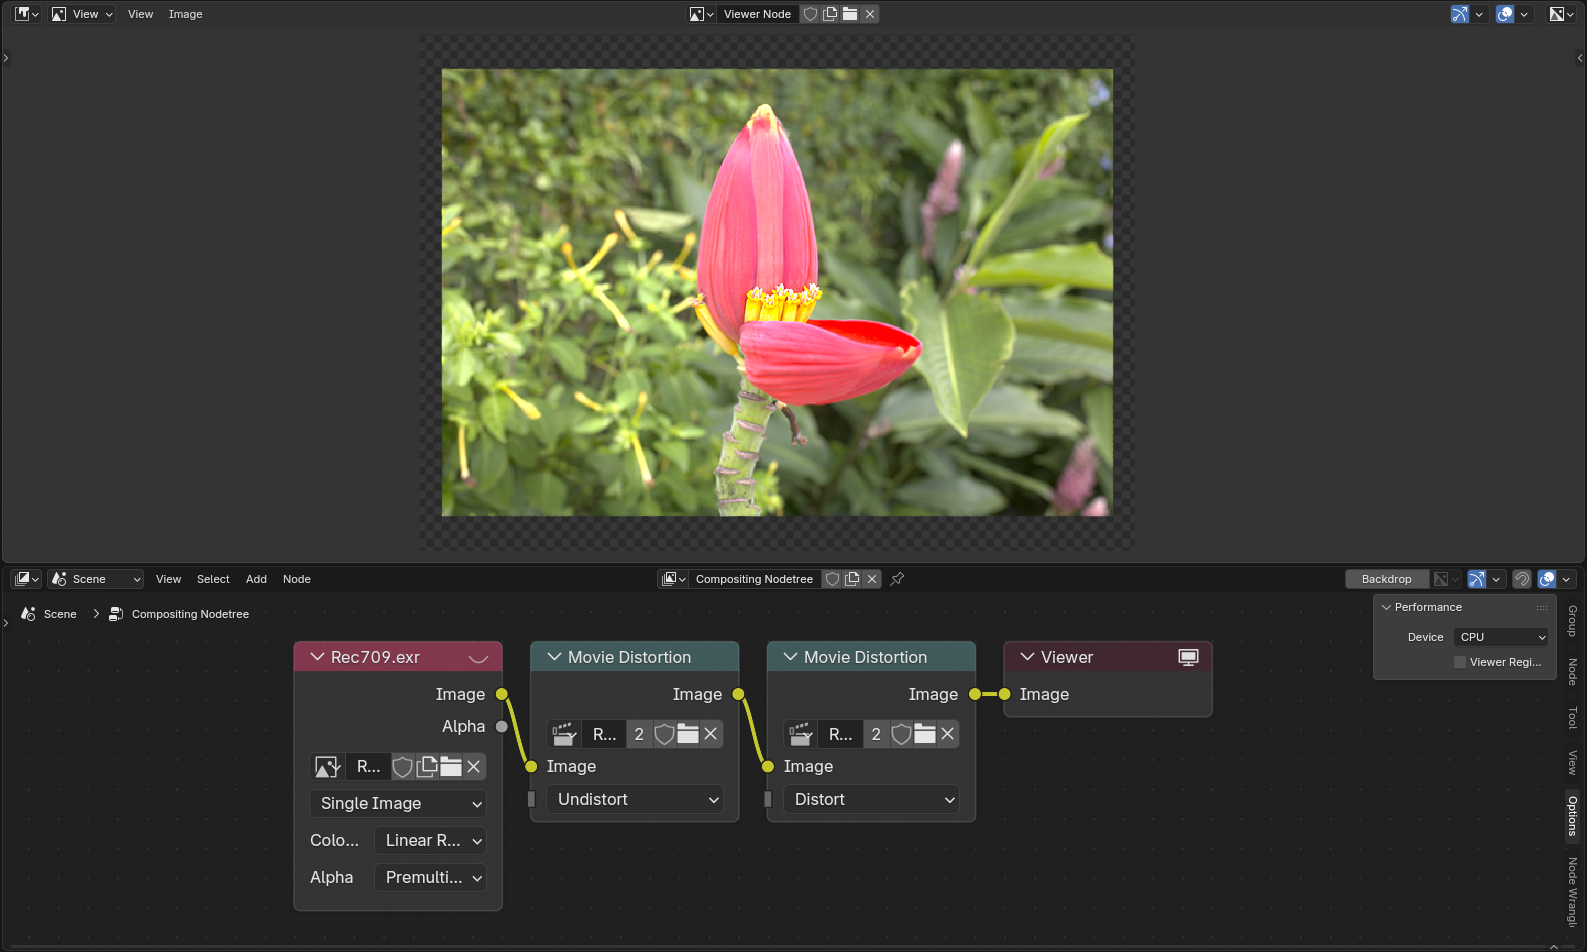This screenshot has width=1587, height=952.
Task: Click the pin icon beside Compositing Nodetree
Action: click(897, 579)
